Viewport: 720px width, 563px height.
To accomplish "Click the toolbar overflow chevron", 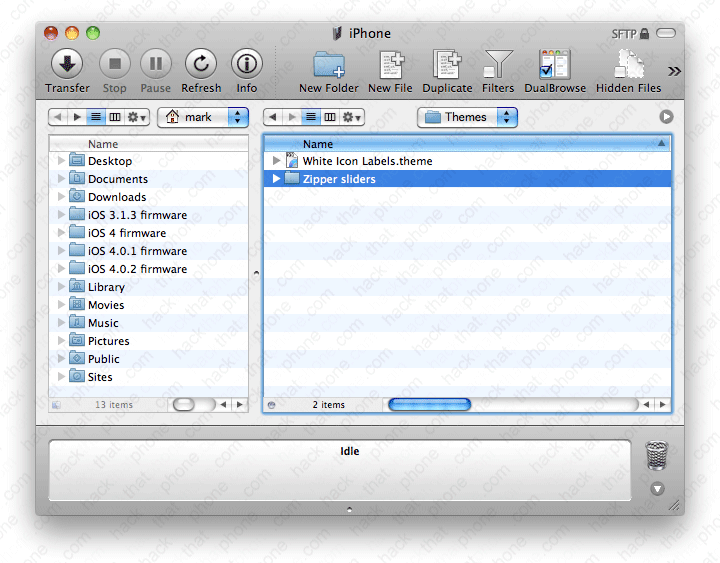I will coord(674,71).
